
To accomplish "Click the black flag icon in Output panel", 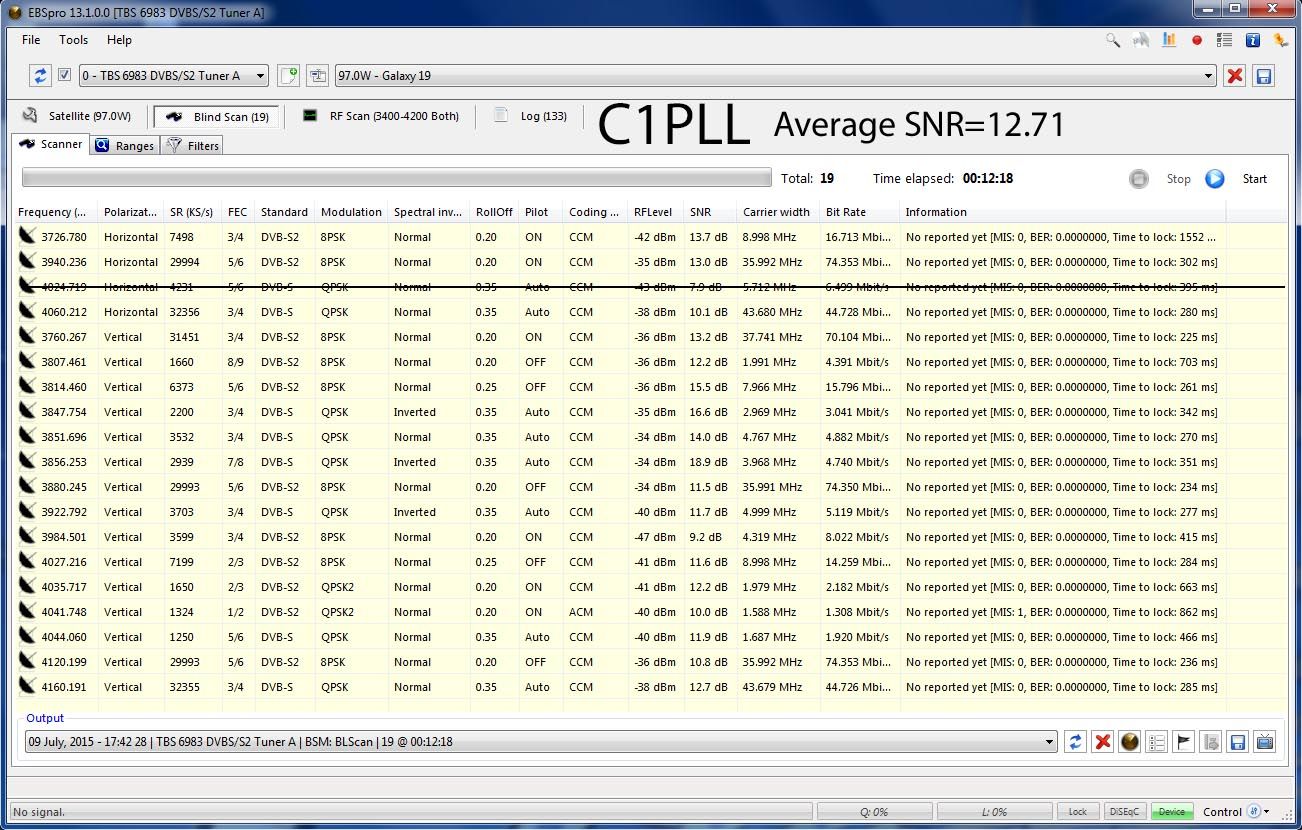I will click(1184, 742).
